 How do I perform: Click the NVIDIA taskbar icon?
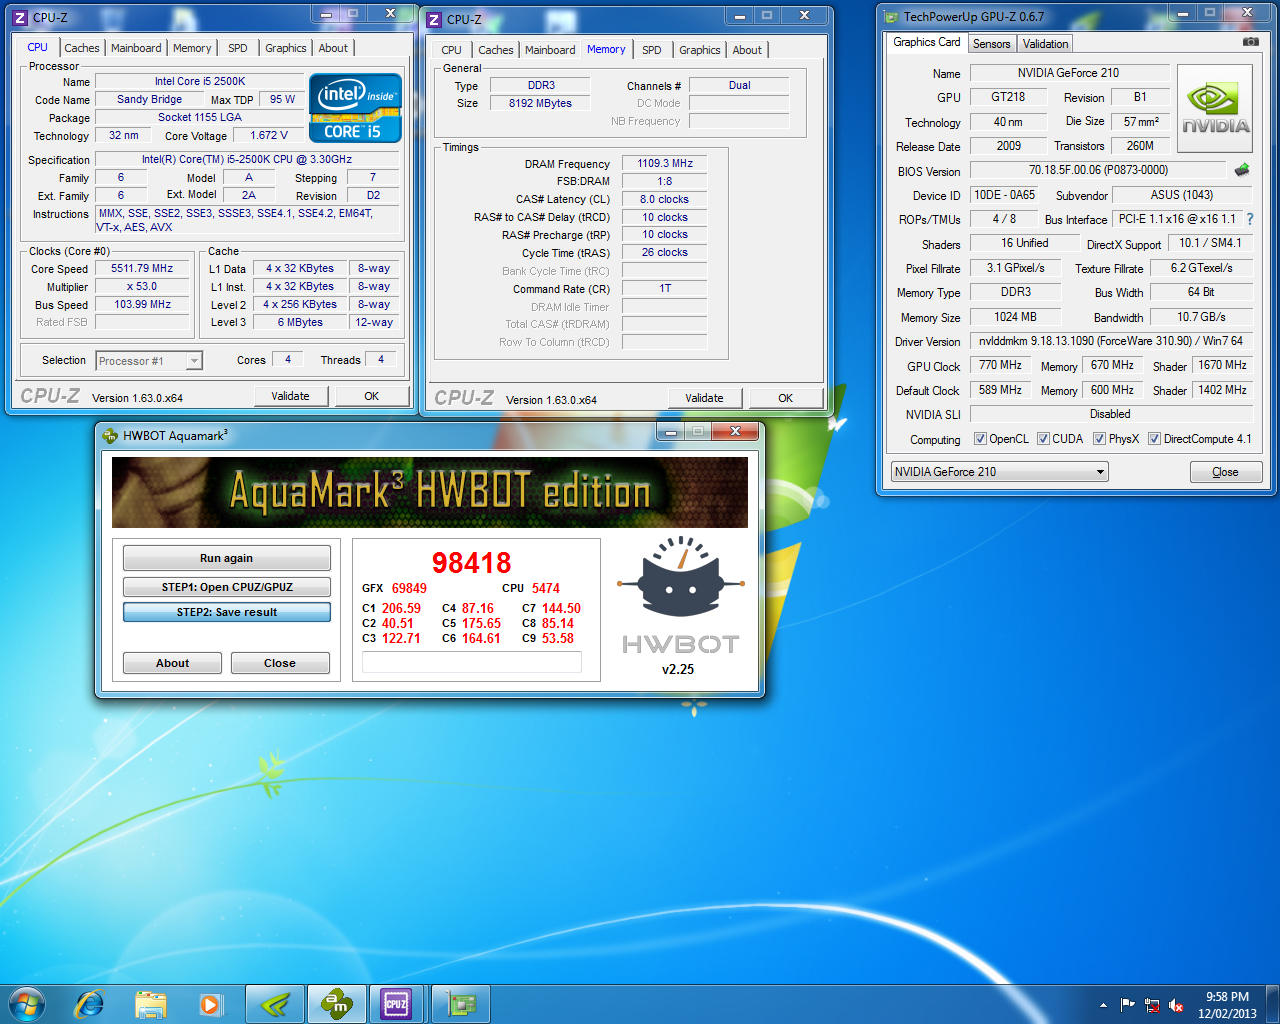(x=274, y=1004)
